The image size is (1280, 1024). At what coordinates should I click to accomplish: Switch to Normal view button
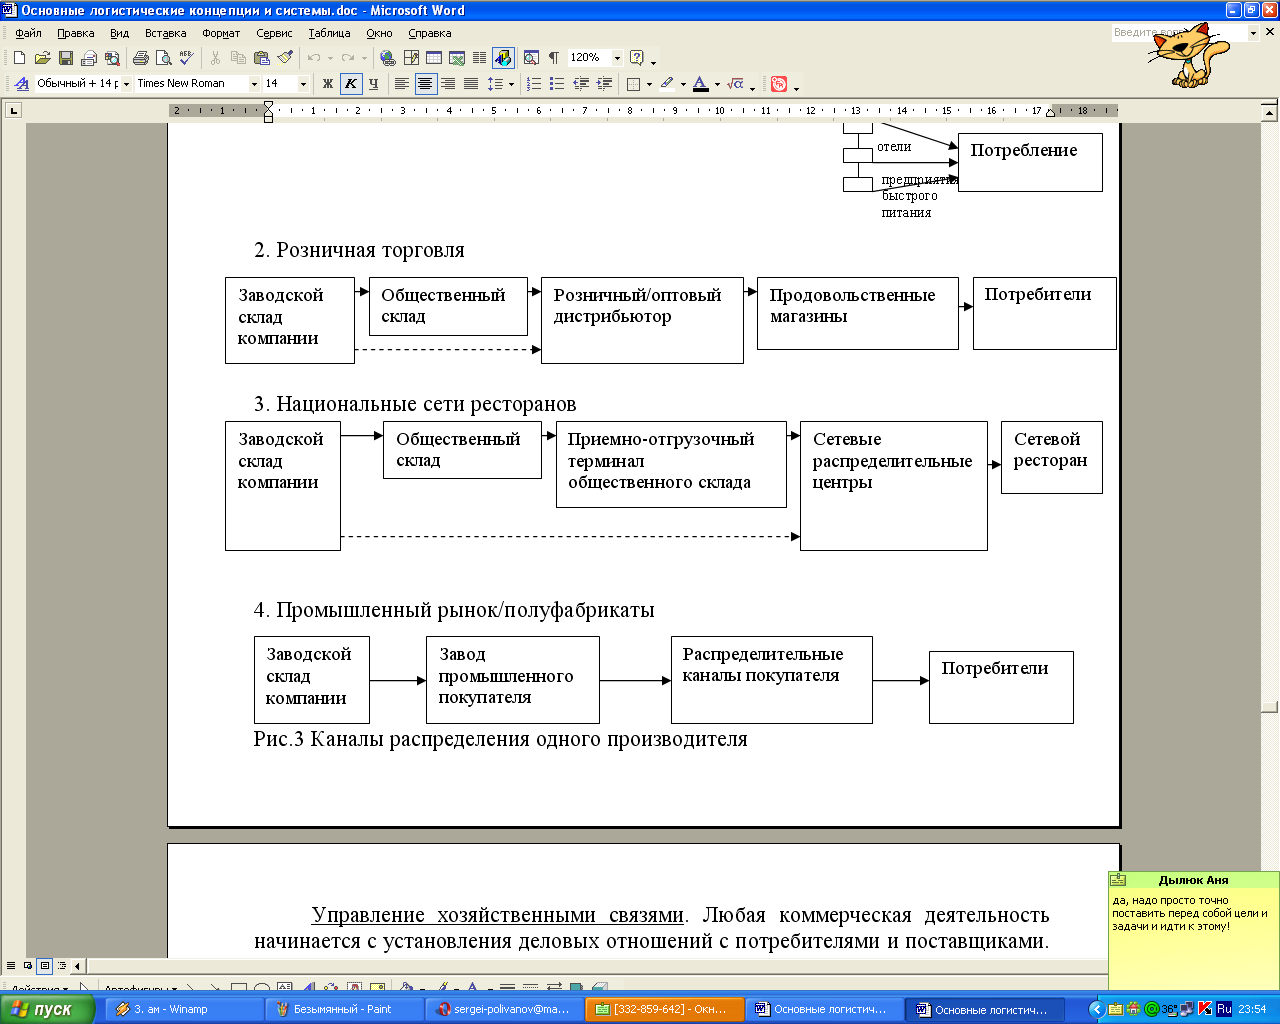tap(11, 966)
